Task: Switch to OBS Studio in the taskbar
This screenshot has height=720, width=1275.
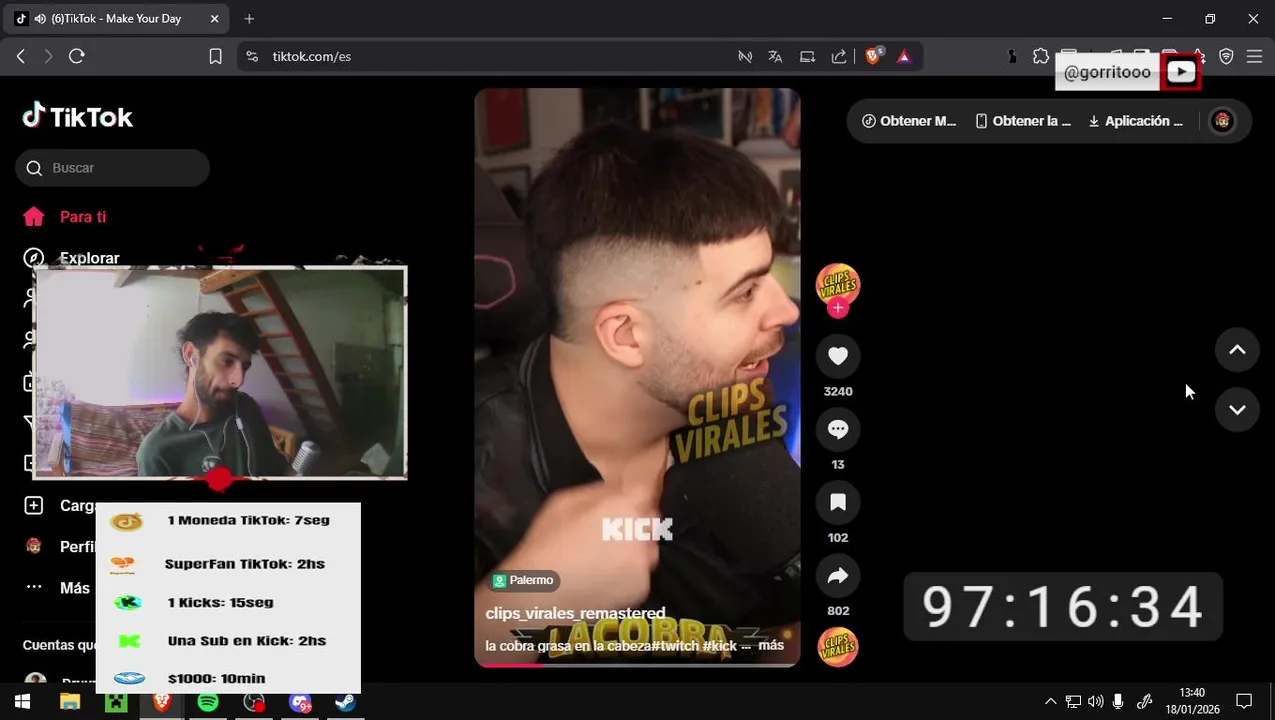Action: [254, 703]
